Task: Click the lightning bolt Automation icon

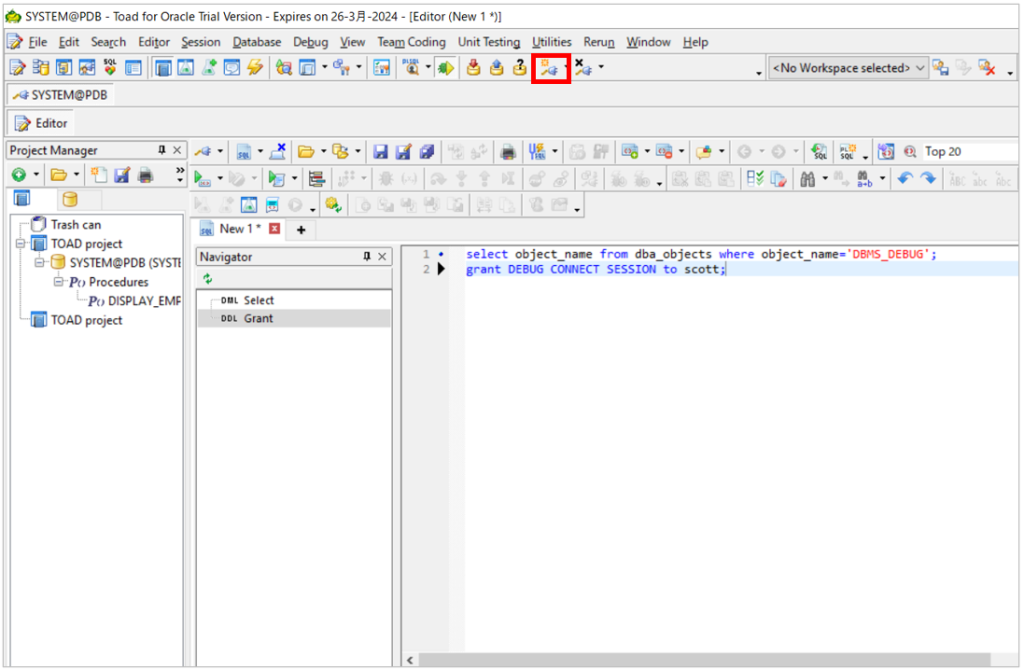Action: [x=255, y=67]
